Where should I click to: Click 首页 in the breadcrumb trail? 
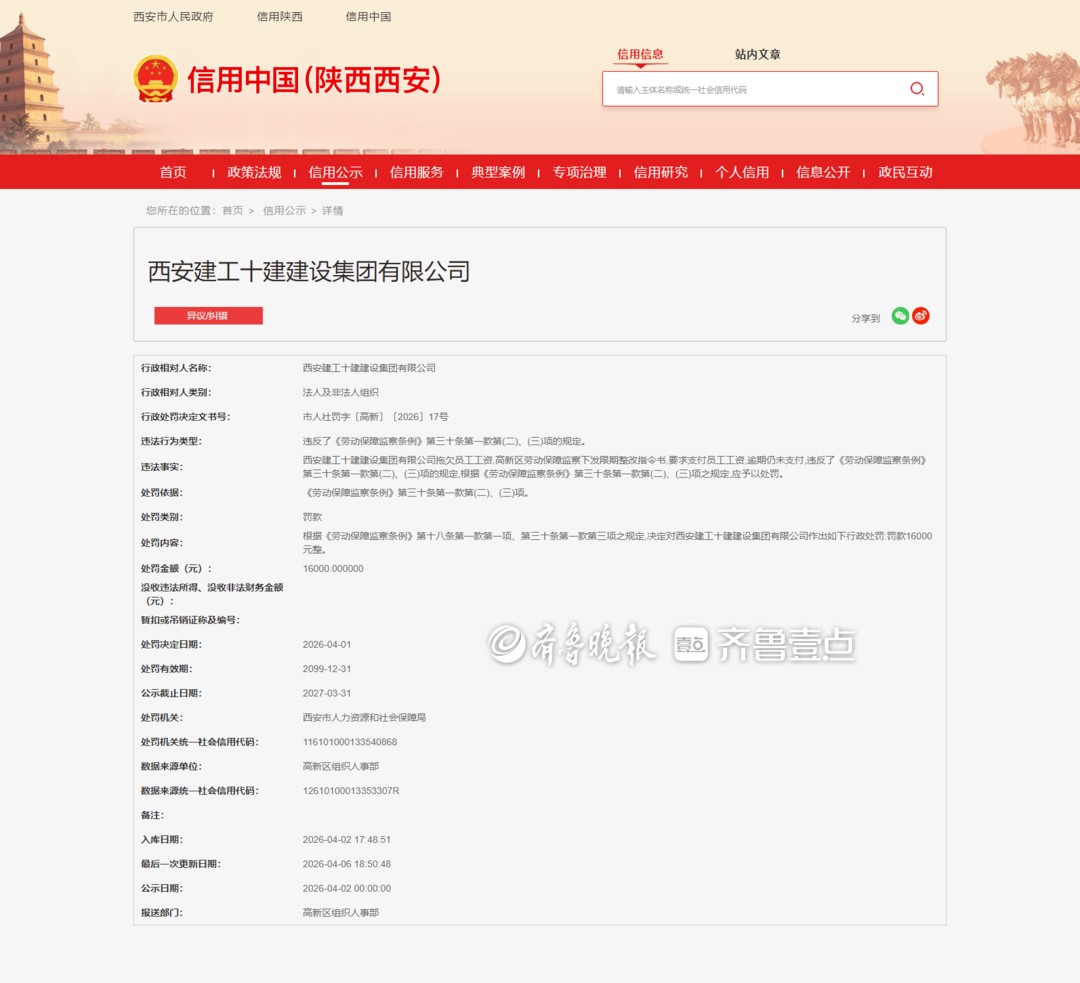pos(232,211)
